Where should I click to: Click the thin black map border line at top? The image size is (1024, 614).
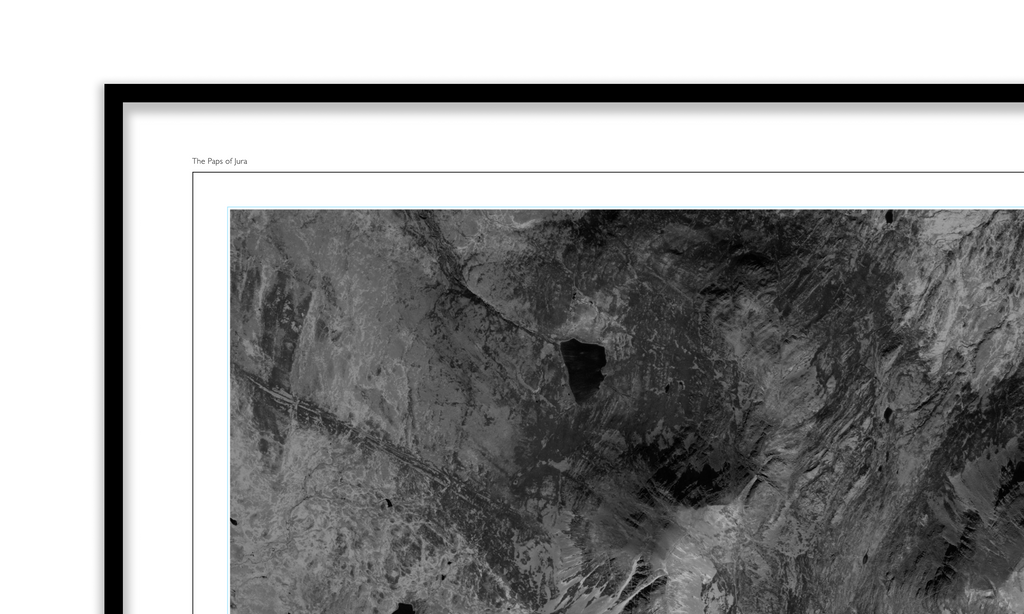[x=600, y=173]
